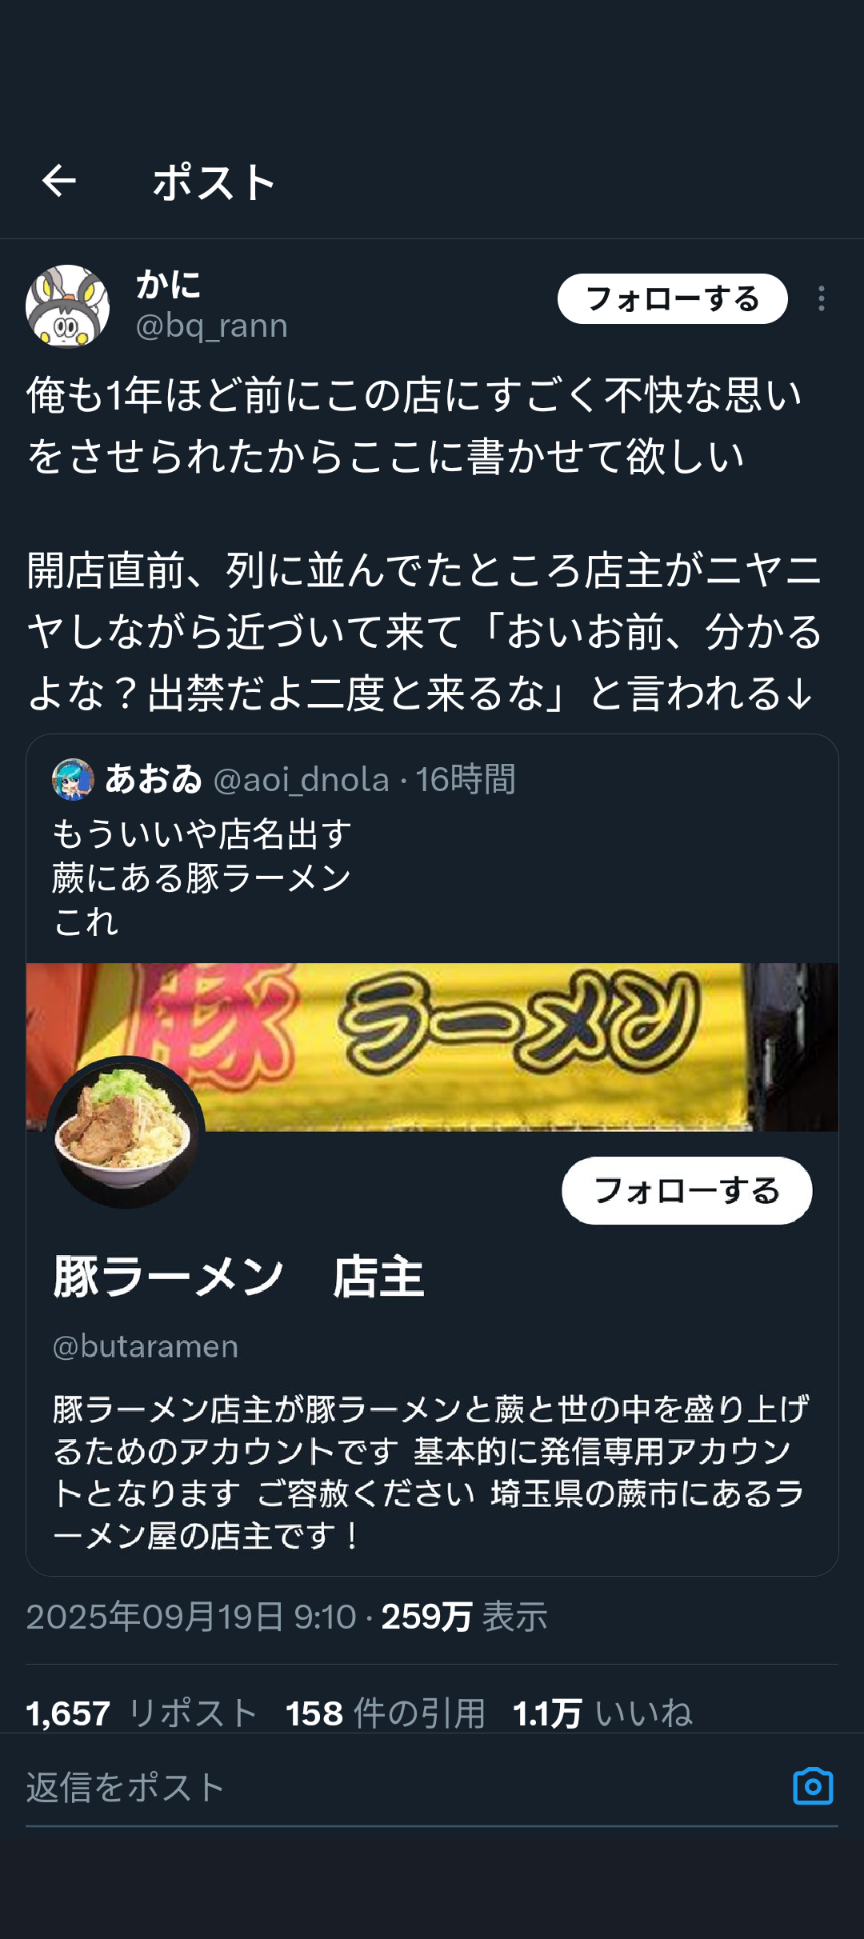
Task: Open the @butaramen handle
Action: pyautogui.click(x=145, y=1346)
